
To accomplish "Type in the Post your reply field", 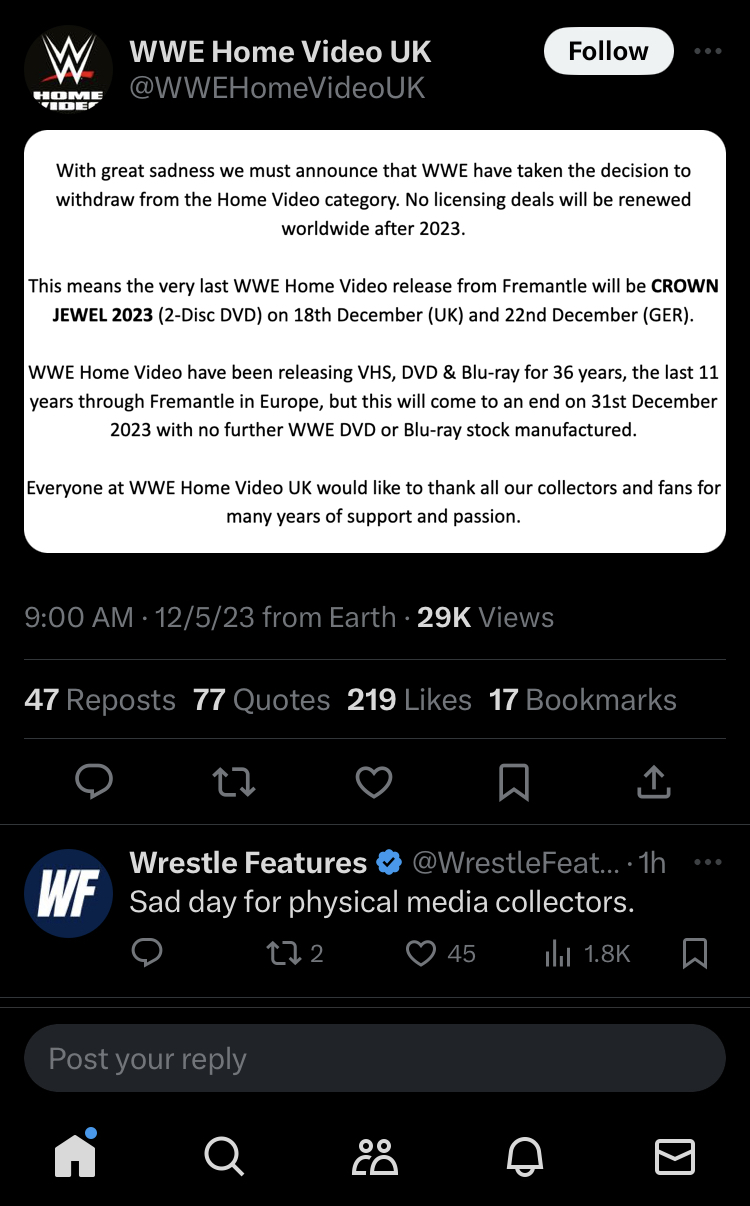I will tap(375, 1058).
